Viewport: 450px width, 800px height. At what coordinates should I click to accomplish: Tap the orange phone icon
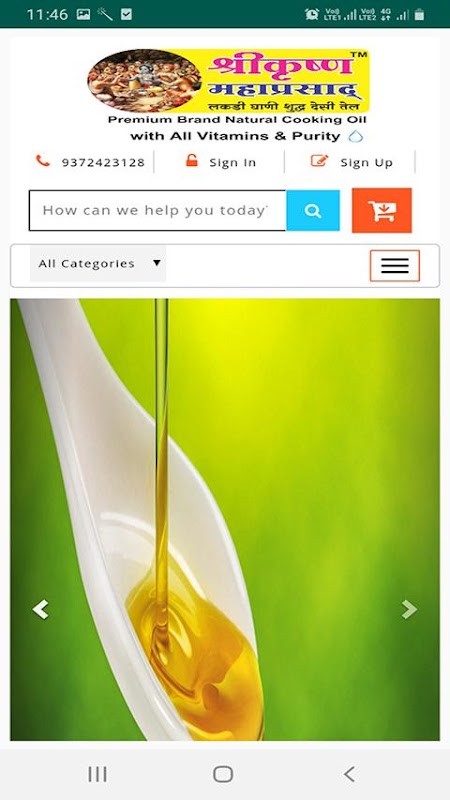point(43,161)
